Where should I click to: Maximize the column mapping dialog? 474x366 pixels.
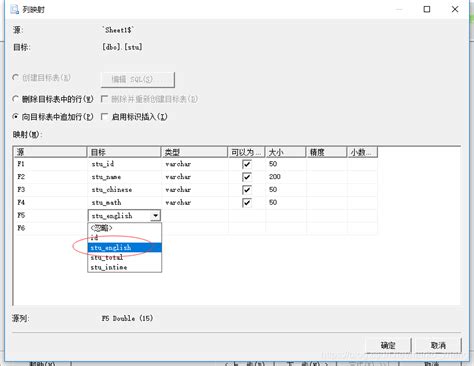pyautogui.click(x=427, y=9)
